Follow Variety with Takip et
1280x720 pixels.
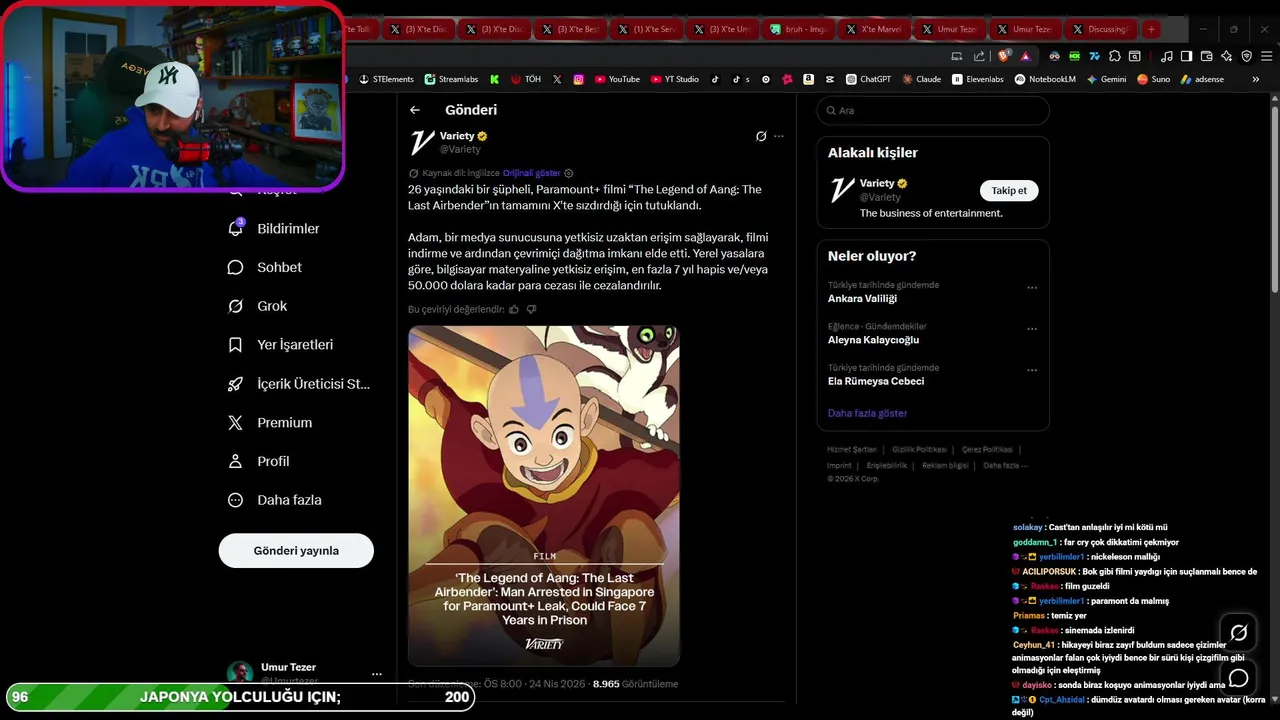point(1009,191)
